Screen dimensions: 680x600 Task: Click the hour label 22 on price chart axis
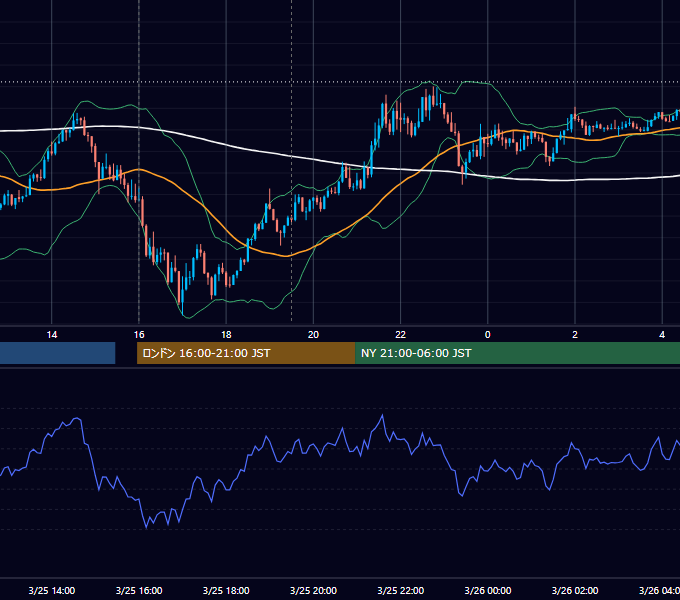tap(400, 335)
